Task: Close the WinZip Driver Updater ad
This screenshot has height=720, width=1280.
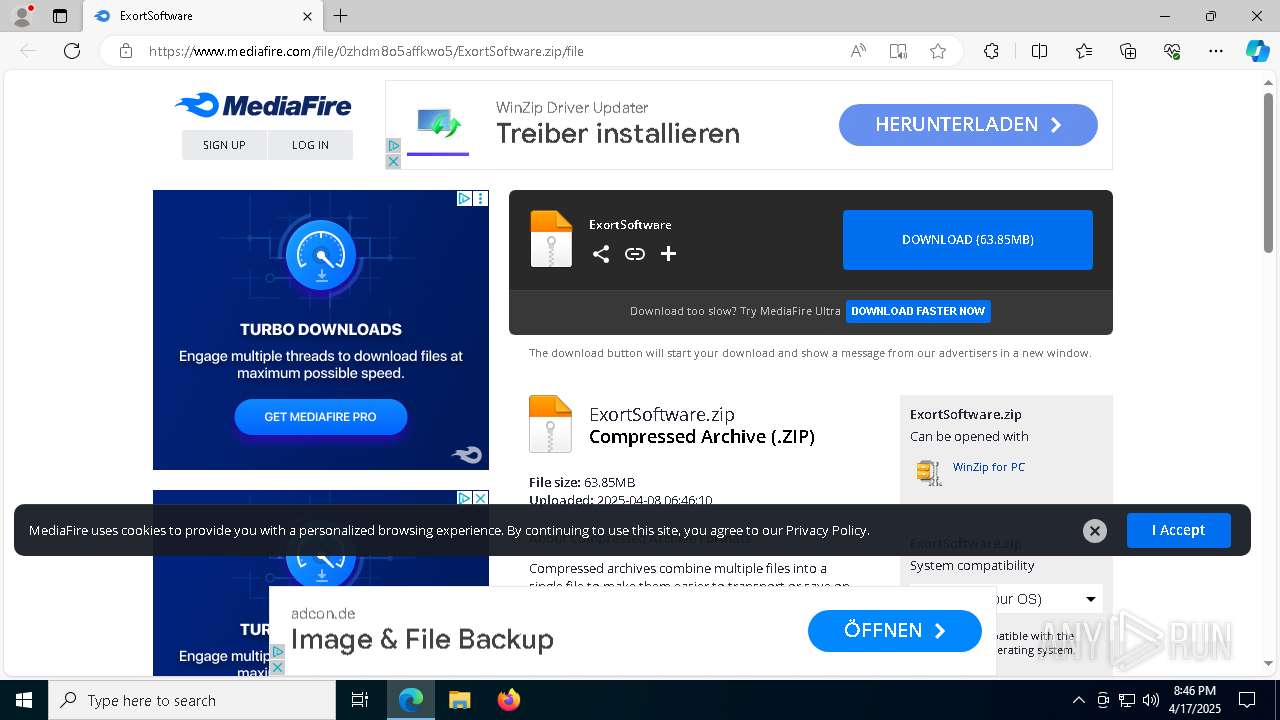Action: tap(393, 161)
